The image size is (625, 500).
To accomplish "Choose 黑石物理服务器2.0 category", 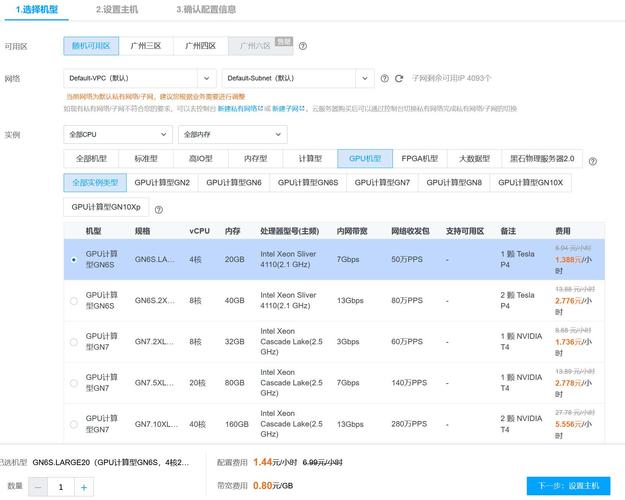I will tap(542, 159).
